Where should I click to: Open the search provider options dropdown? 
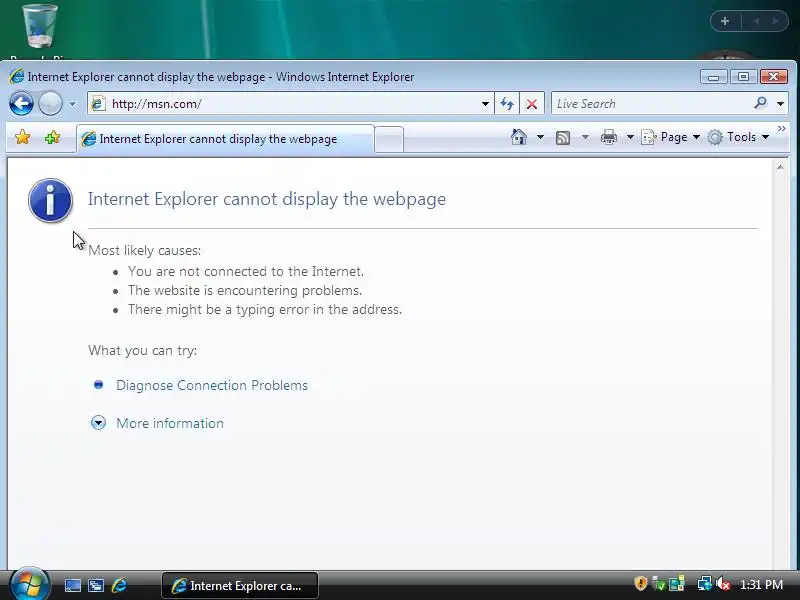781,104
